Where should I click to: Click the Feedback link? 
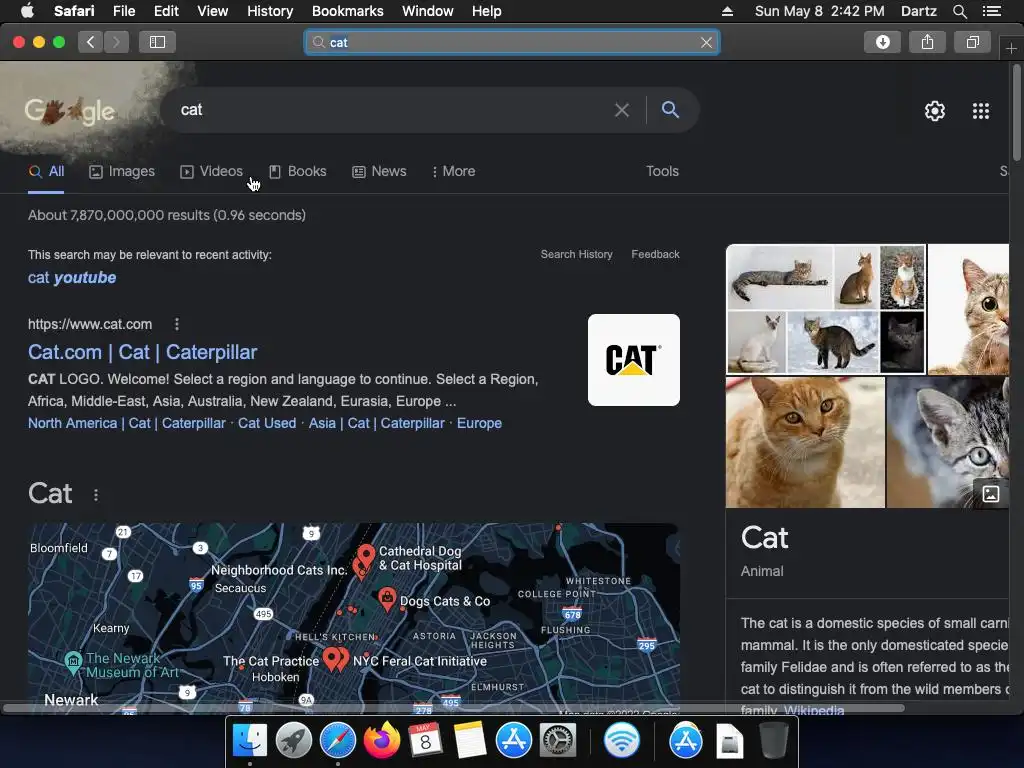pyautogui.click(x=655, y=255)
